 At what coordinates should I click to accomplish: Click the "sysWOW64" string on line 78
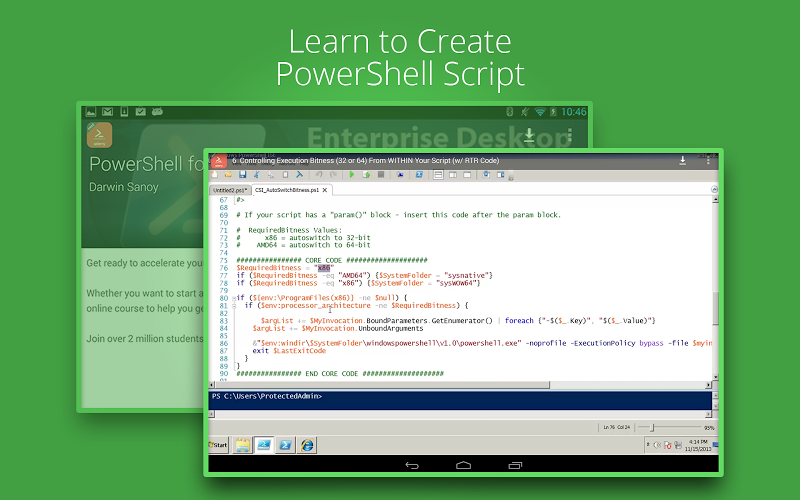coord(457,283)
